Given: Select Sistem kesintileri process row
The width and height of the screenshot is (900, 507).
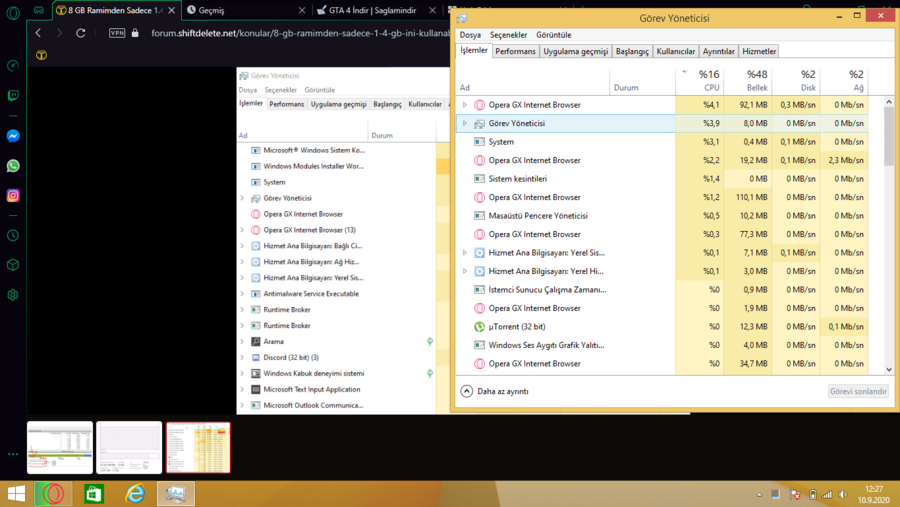Looking at the screenshot, I should tap(662, 179).
